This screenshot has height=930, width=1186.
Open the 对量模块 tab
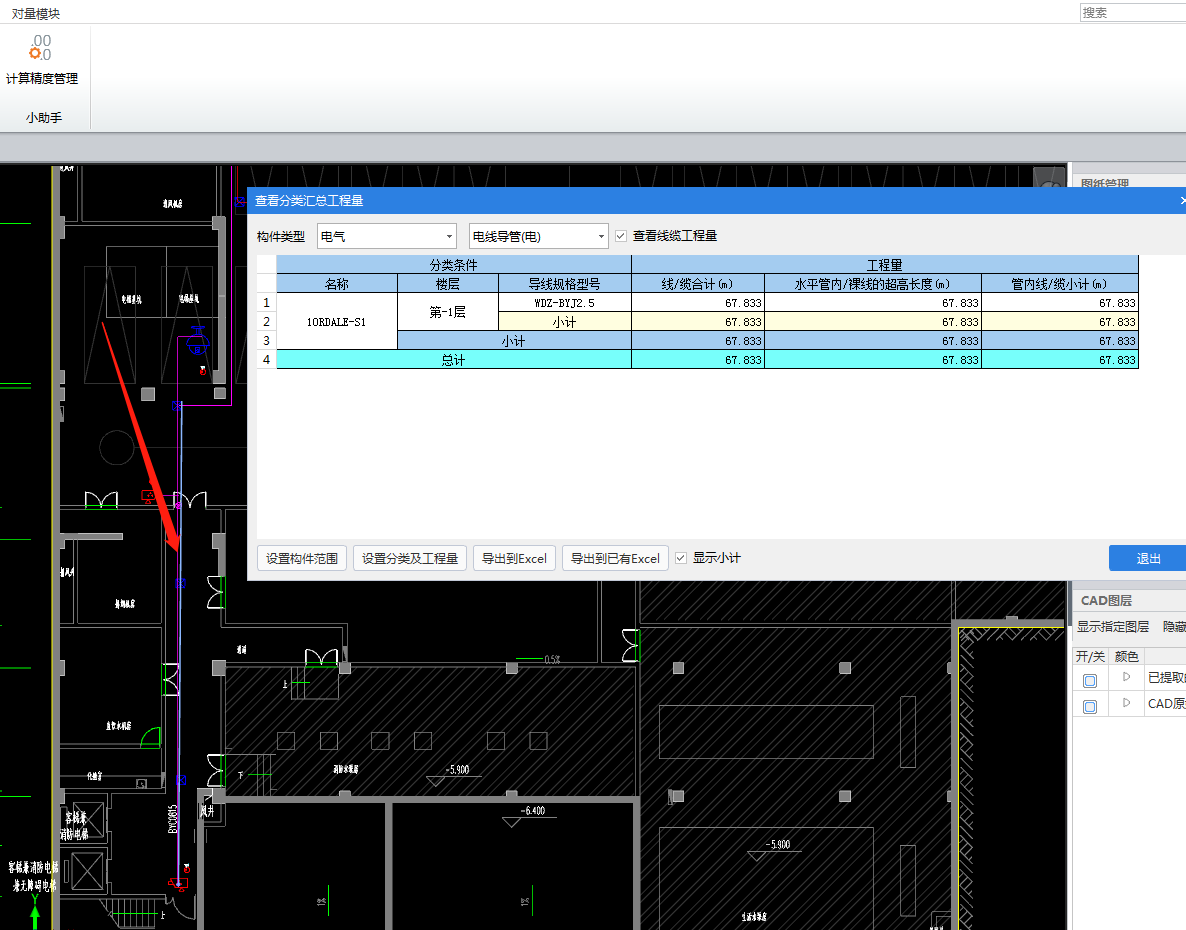tap(36, 14)
